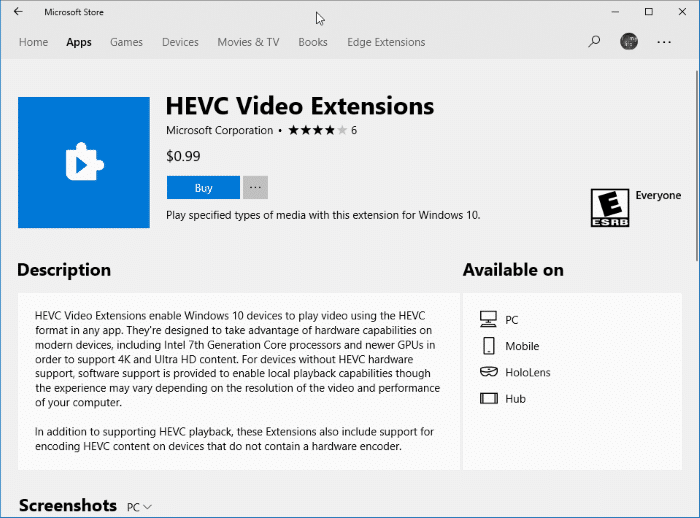Click the HoloLens headset icon
700x518 pixels.
[489, 372]
